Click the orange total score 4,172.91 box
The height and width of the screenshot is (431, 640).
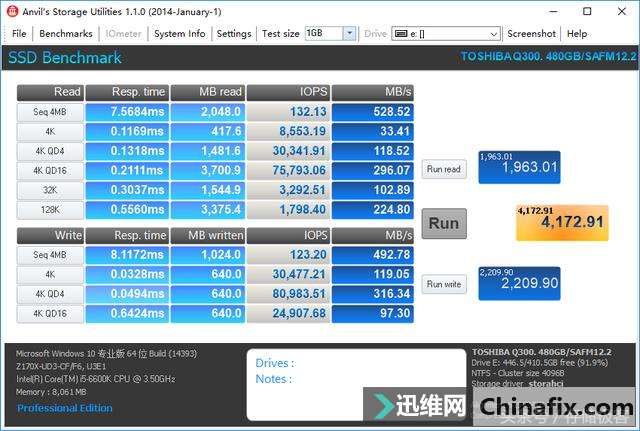pyautogui.click(x=560, y=222)
